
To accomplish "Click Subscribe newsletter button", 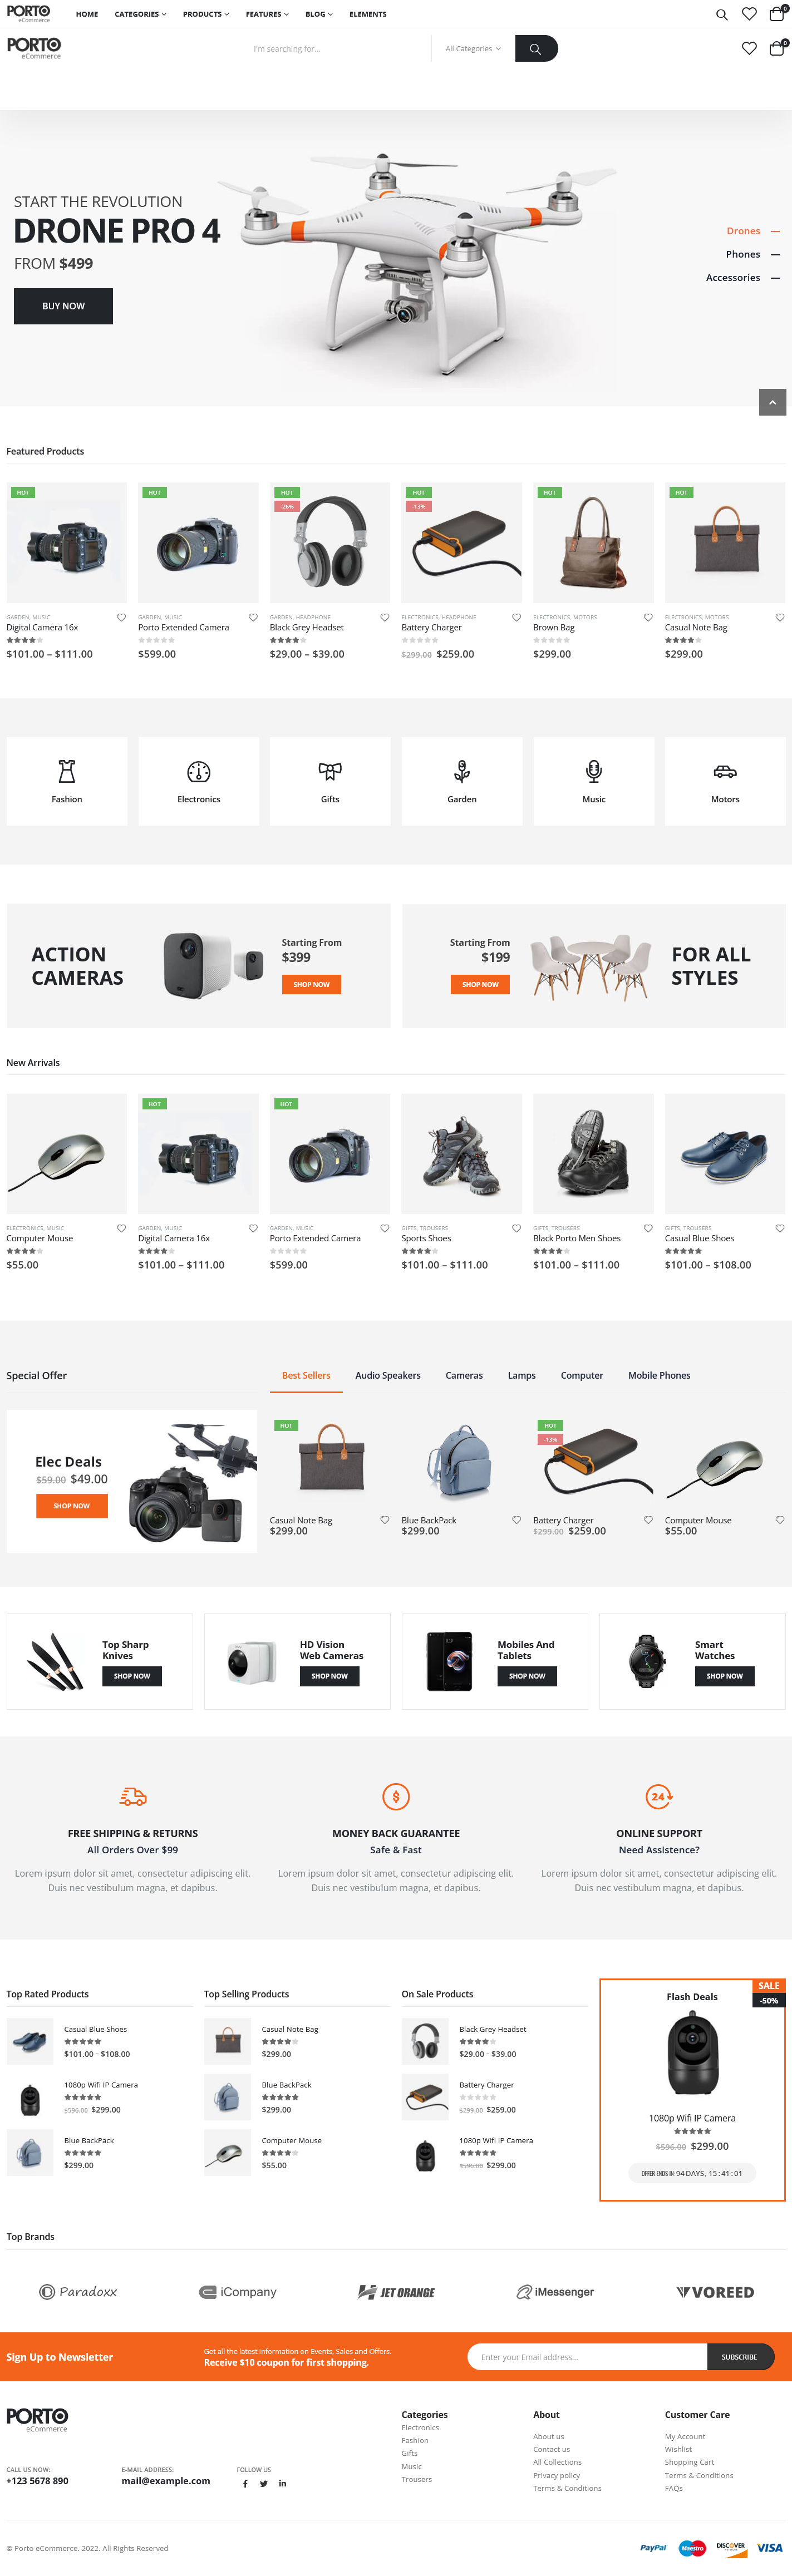I will click(740, 2356).
